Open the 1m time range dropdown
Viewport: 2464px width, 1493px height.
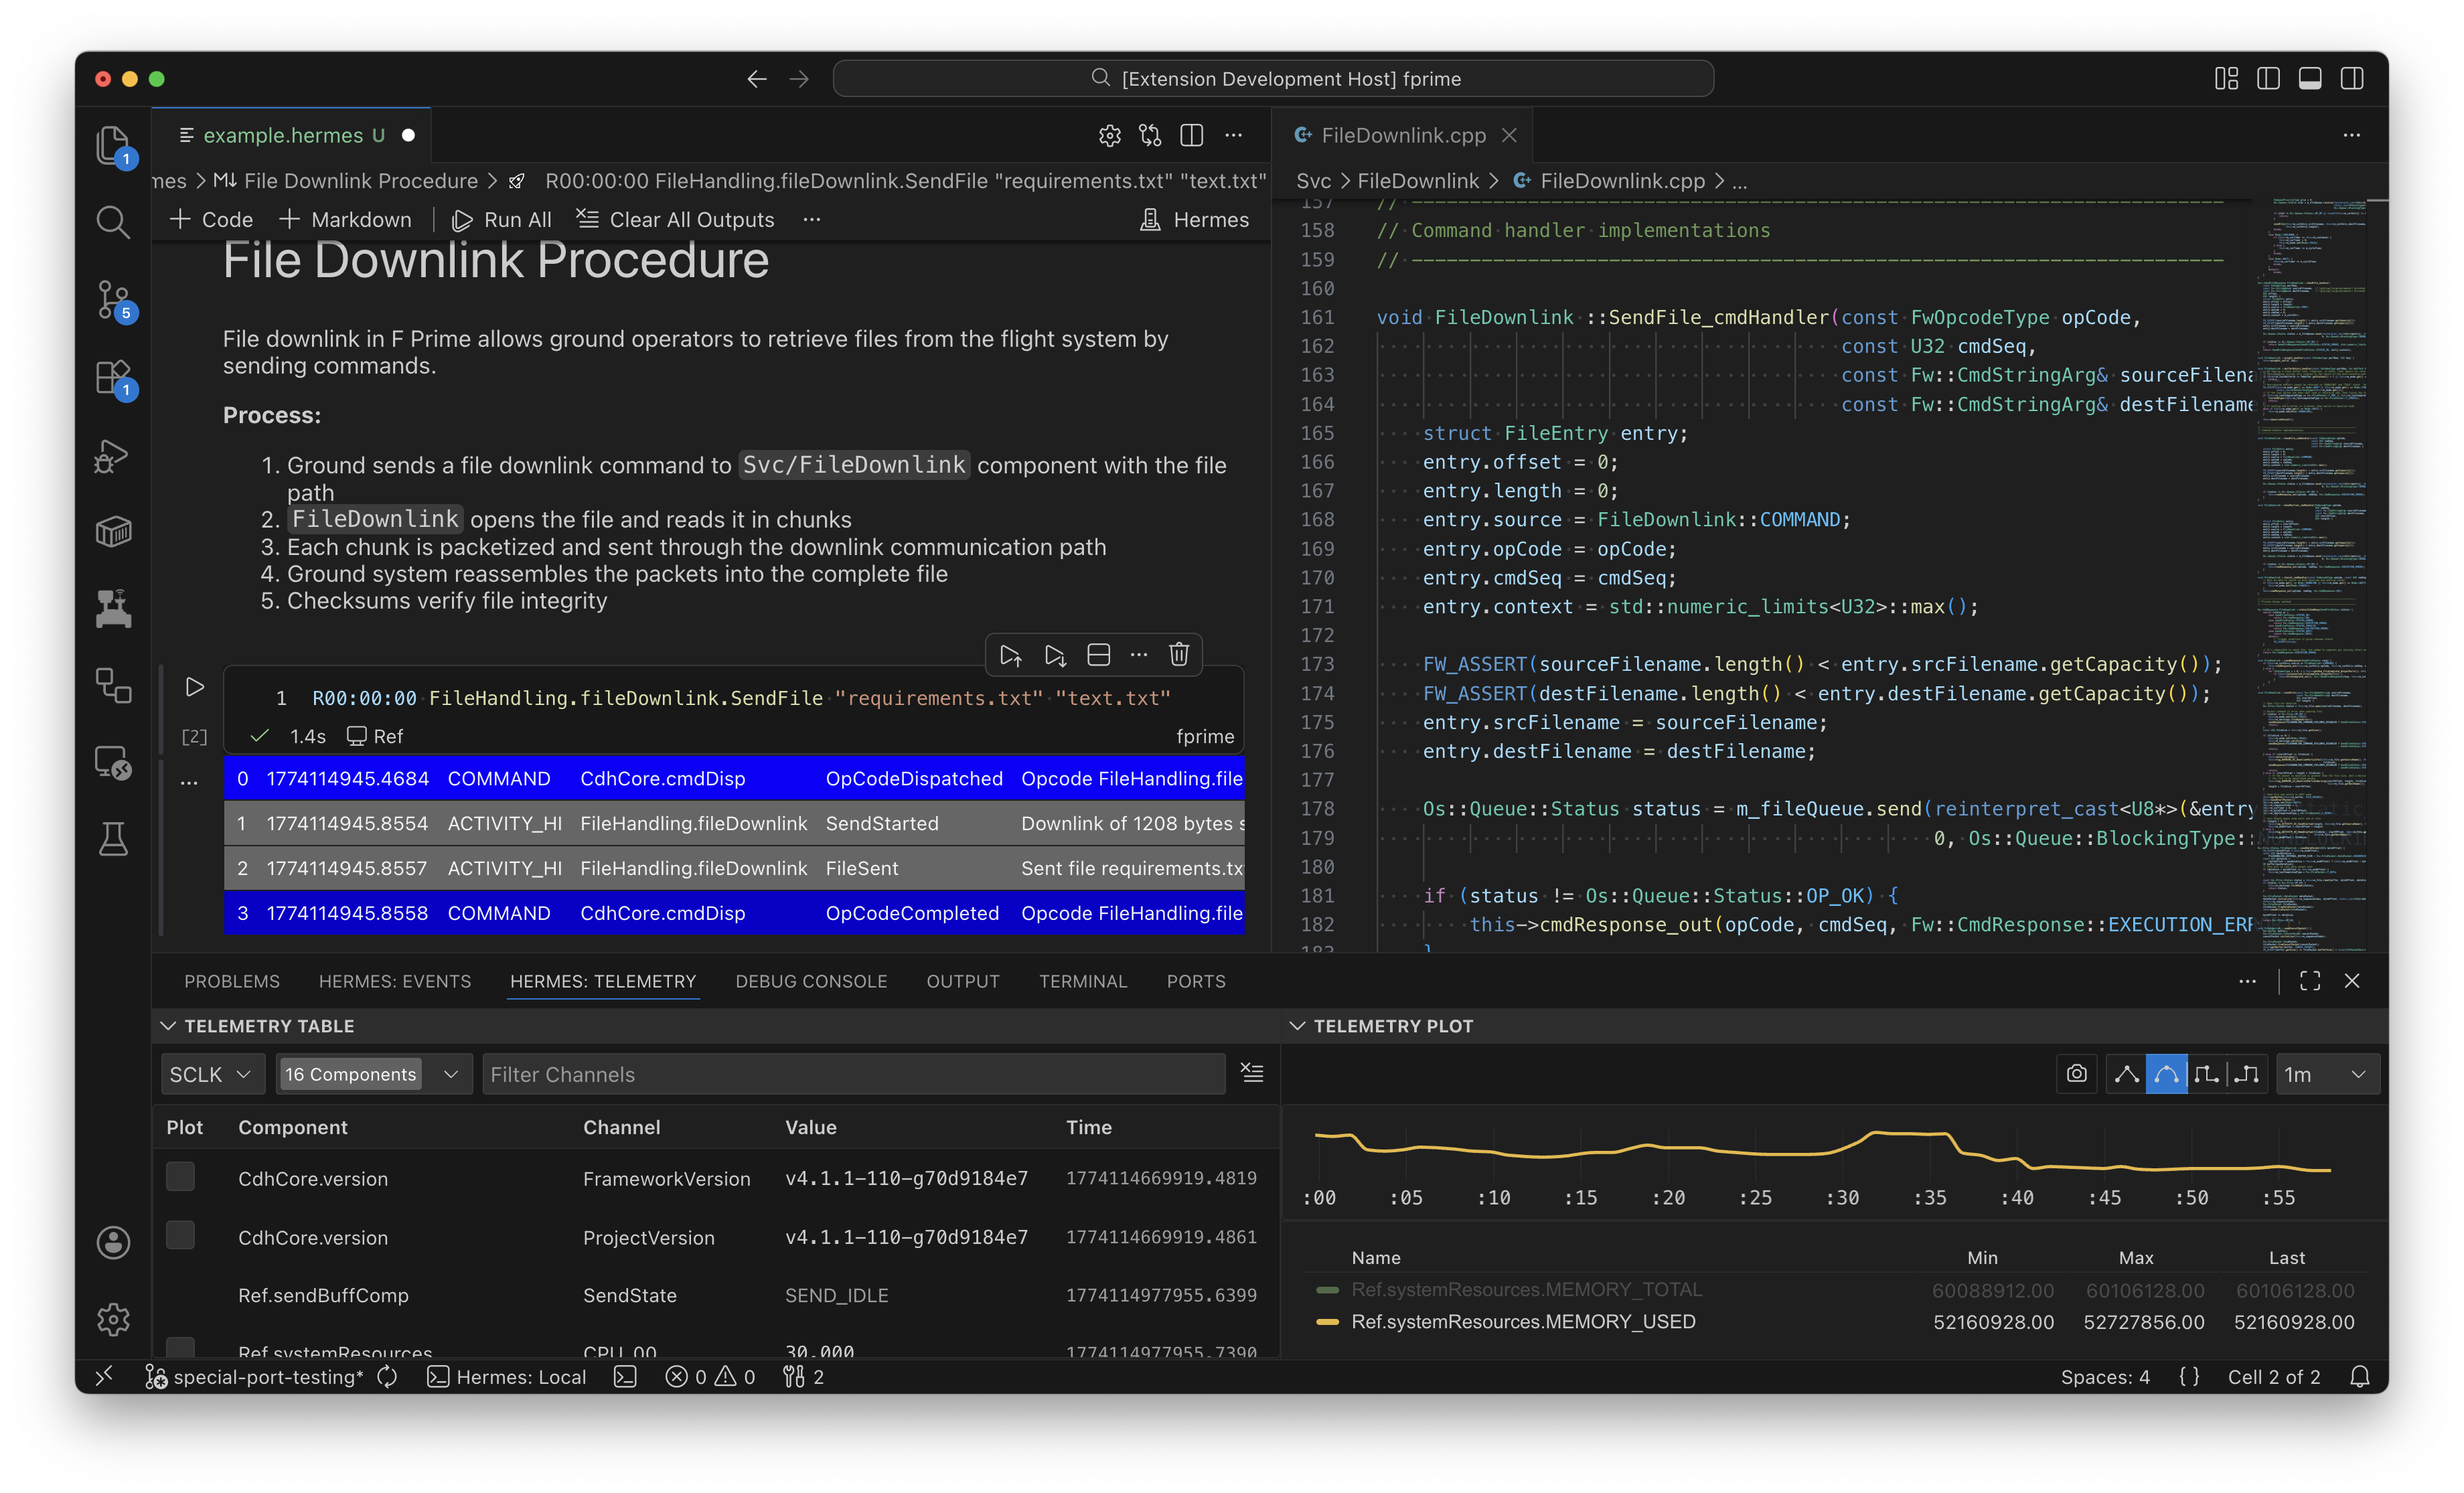tap(2326, 1073)
